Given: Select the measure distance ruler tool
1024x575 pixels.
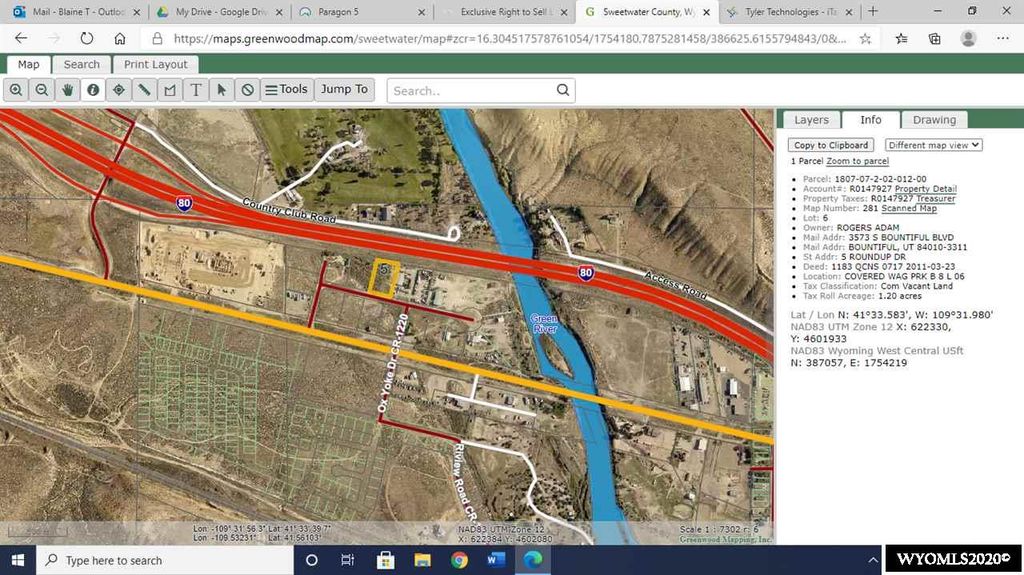Looking at the screenshot, I should click(x=144, y=90).
